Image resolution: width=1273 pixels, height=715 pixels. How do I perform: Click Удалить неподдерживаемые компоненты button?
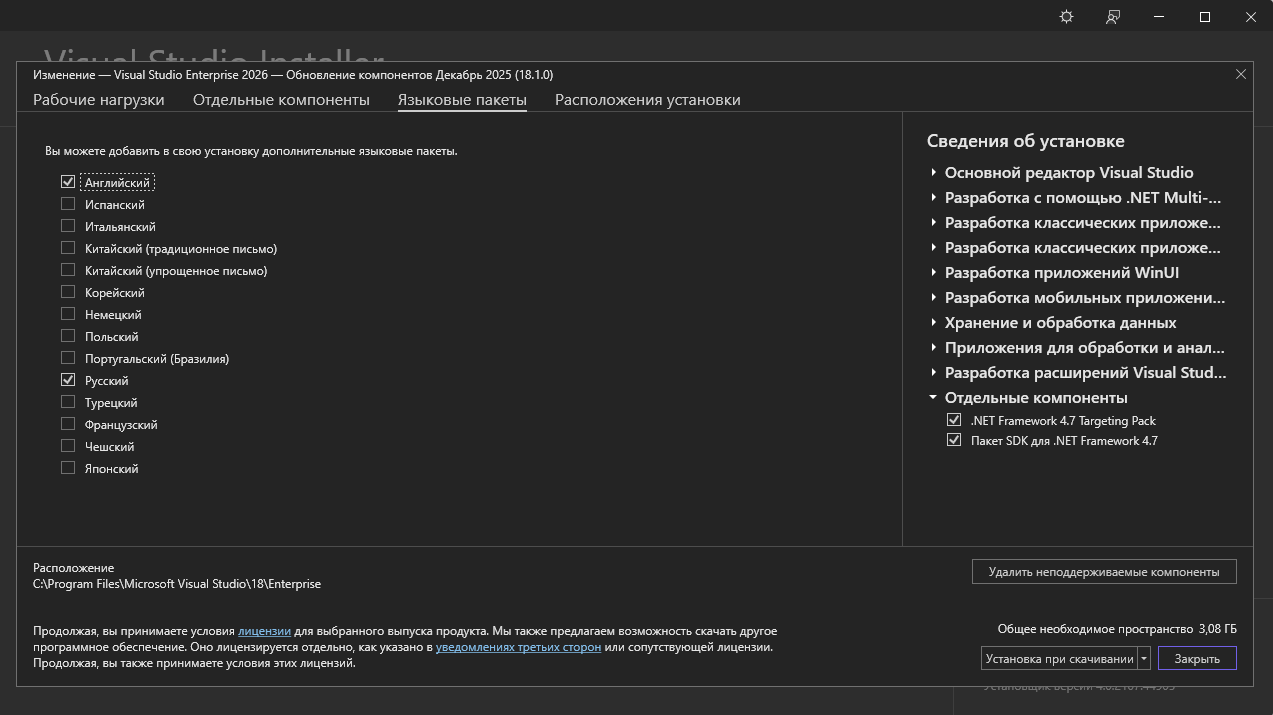(1103, 572)
